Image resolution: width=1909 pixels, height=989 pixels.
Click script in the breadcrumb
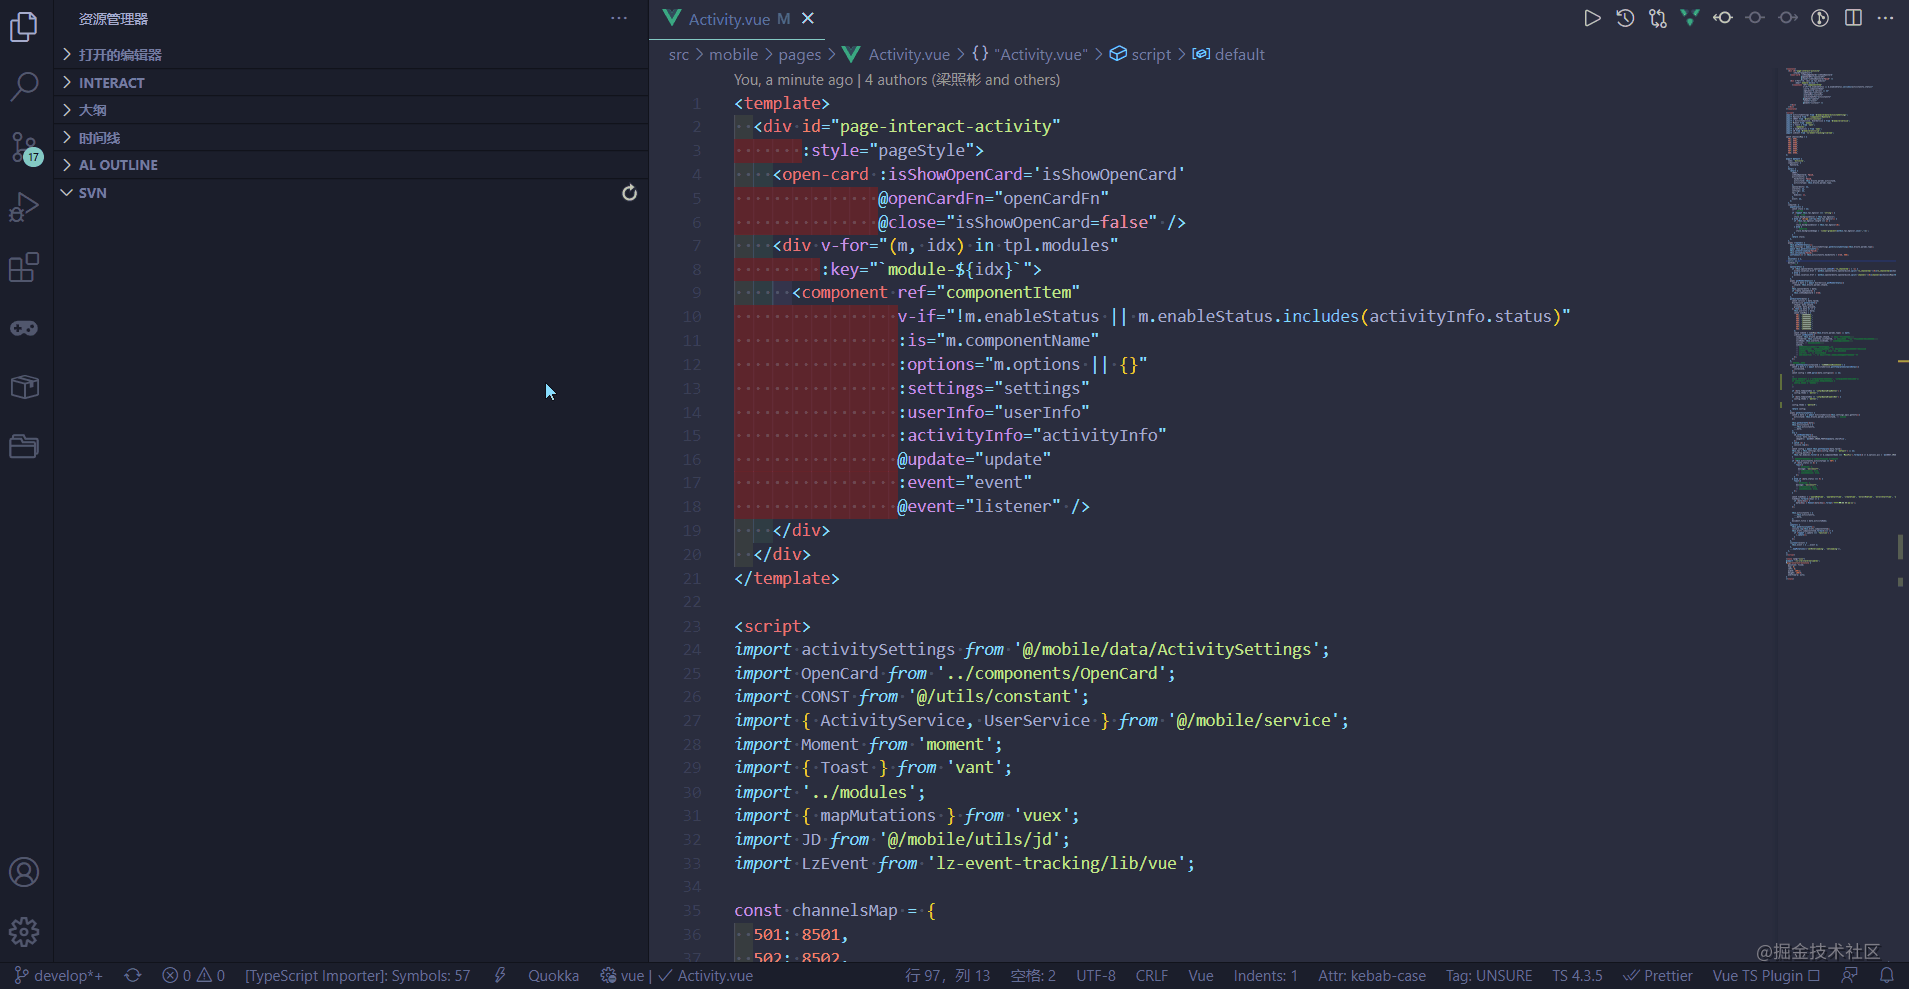pos(1140,55)
